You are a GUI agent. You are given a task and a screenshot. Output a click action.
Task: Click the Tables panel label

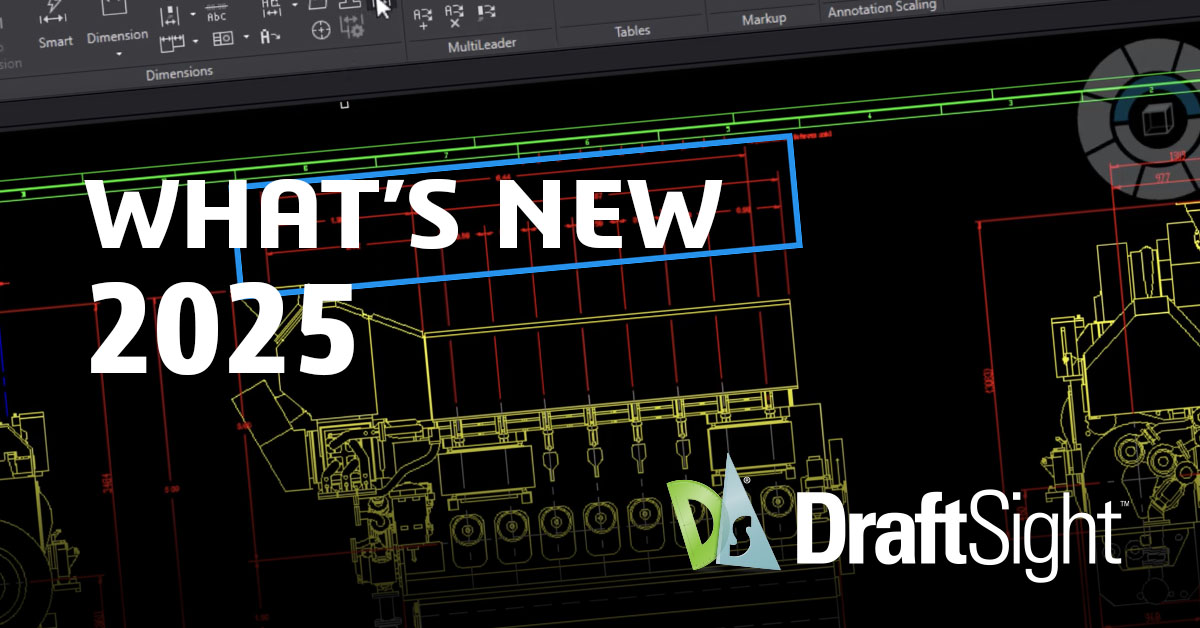click(631, 32)
